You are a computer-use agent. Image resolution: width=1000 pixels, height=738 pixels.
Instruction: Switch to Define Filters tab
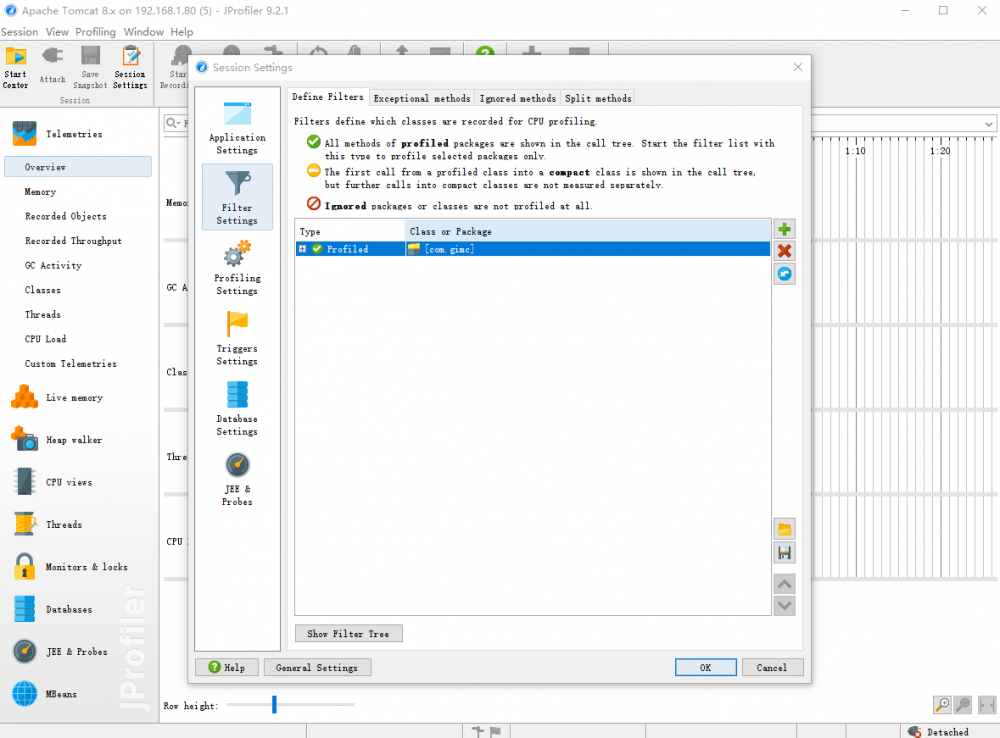(328, 97)
